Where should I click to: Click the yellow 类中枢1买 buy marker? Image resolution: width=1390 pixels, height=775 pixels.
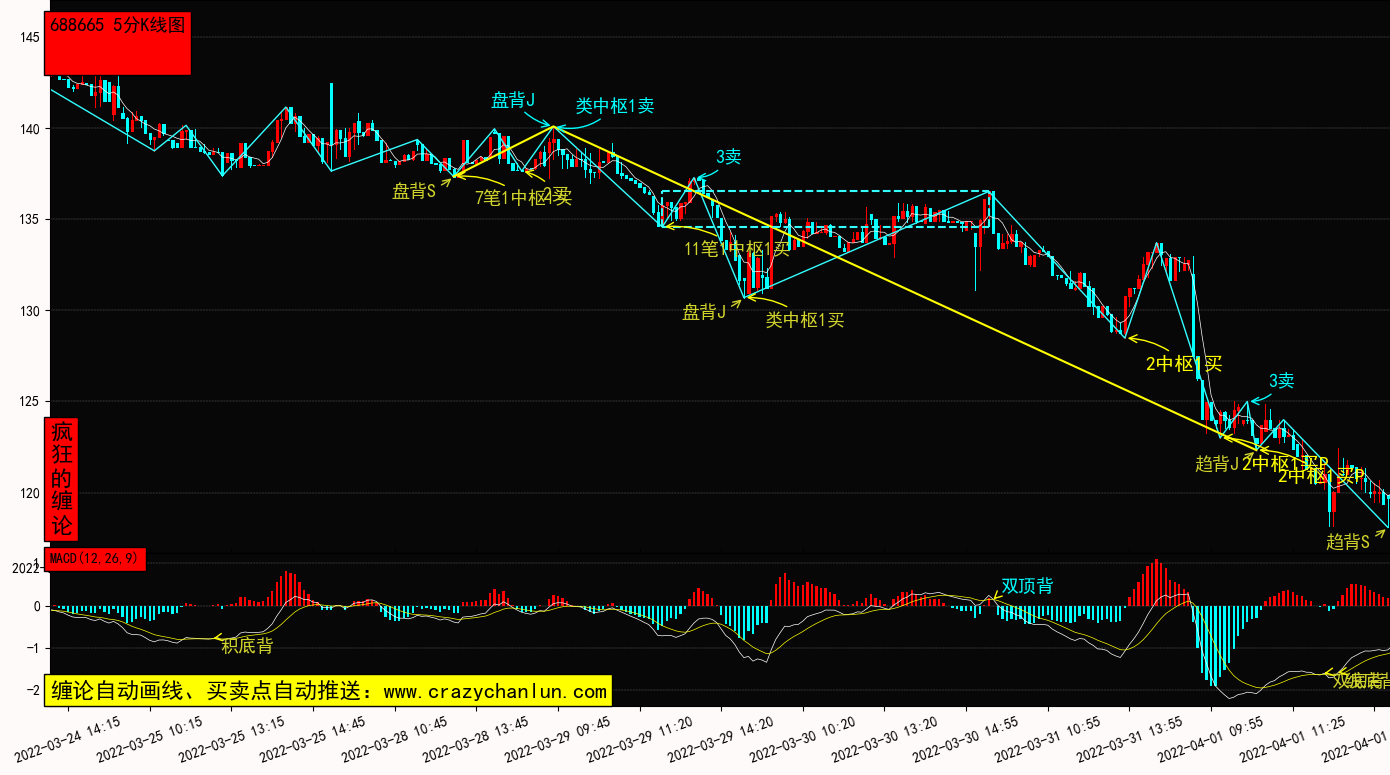click(x=805, y=320)
